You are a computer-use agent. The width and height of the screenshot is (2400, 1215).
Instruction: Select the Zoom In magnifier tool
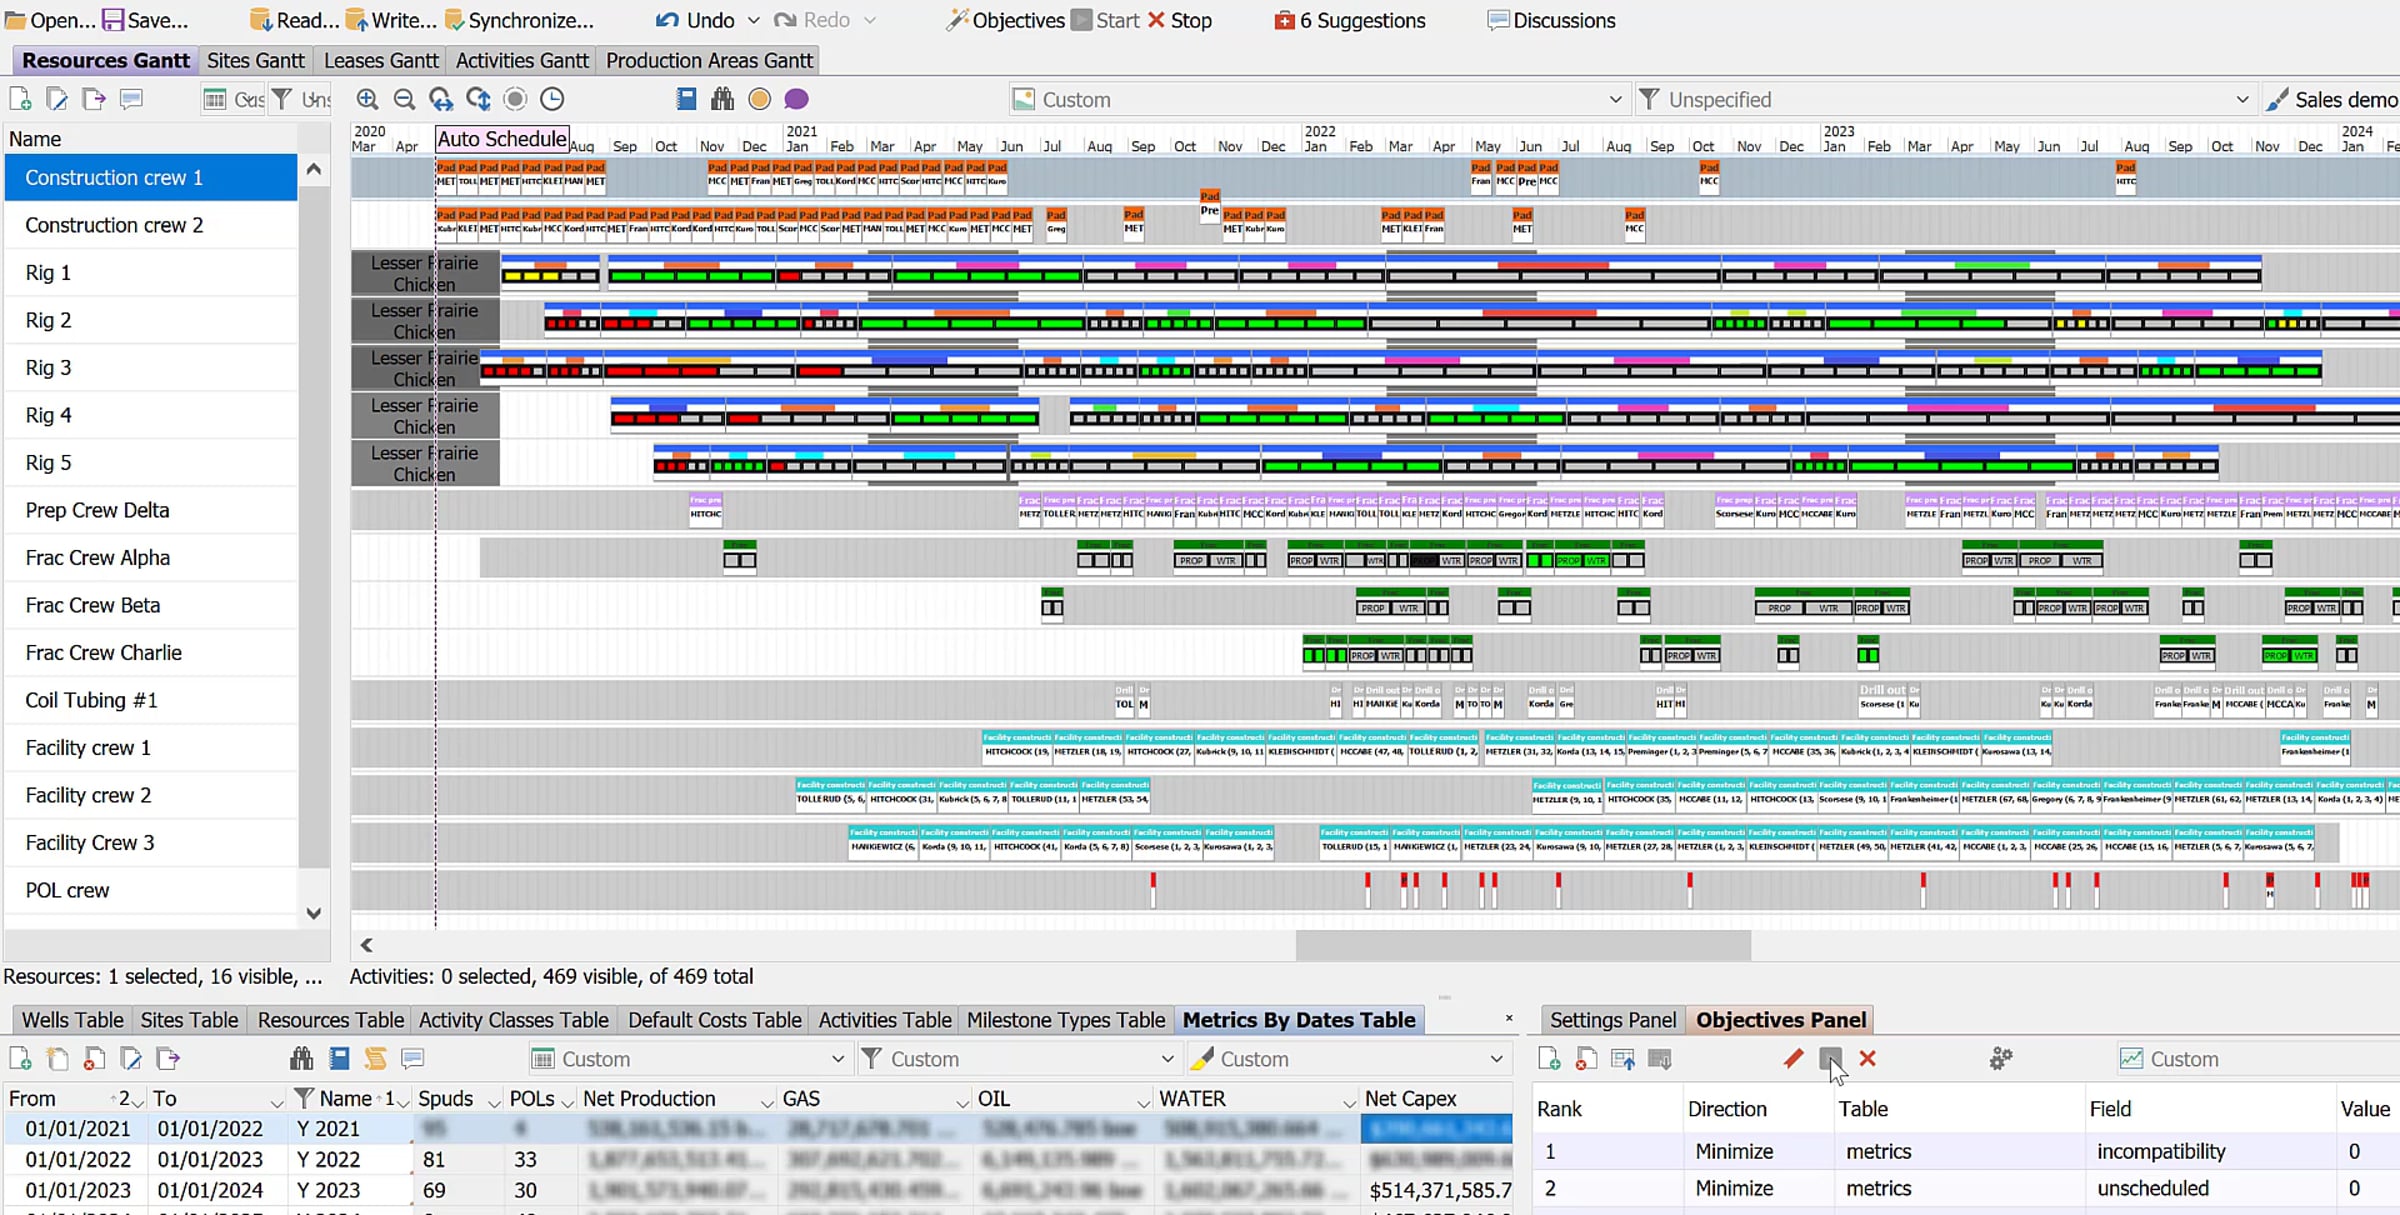pos(367,99)
